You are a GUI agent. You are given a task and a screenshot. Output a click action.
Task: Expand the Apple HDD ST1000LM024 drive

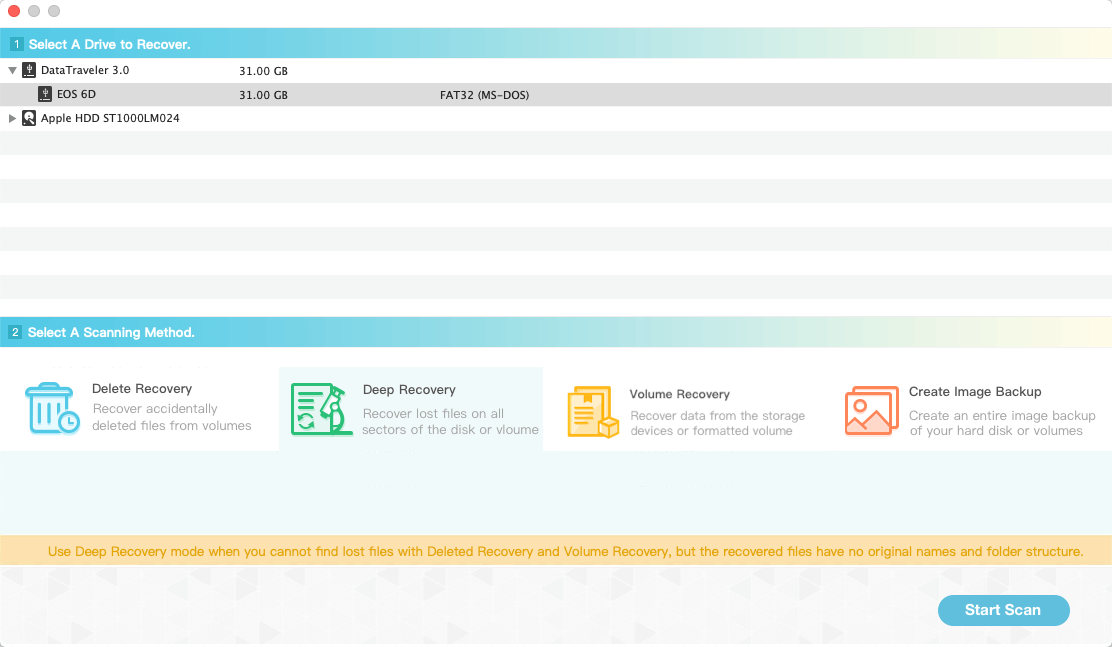pos(12,118)
